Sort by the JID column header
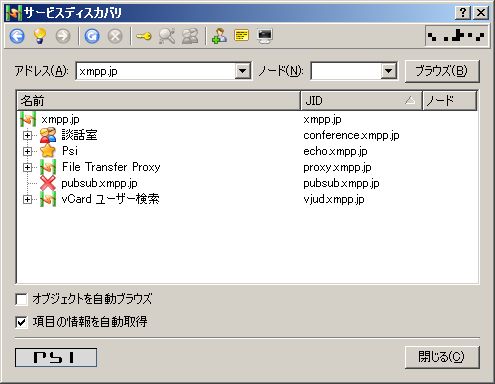This screenshot has height=384, width=495. pyautogui.click(x=362, y=100)
